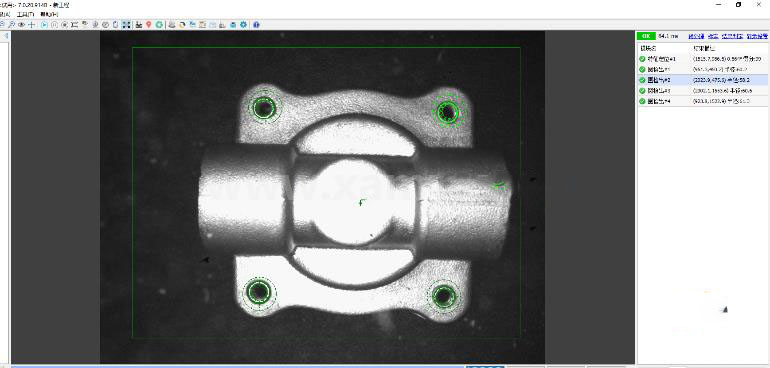Click the blue help info icon

[x=256, y=25]
